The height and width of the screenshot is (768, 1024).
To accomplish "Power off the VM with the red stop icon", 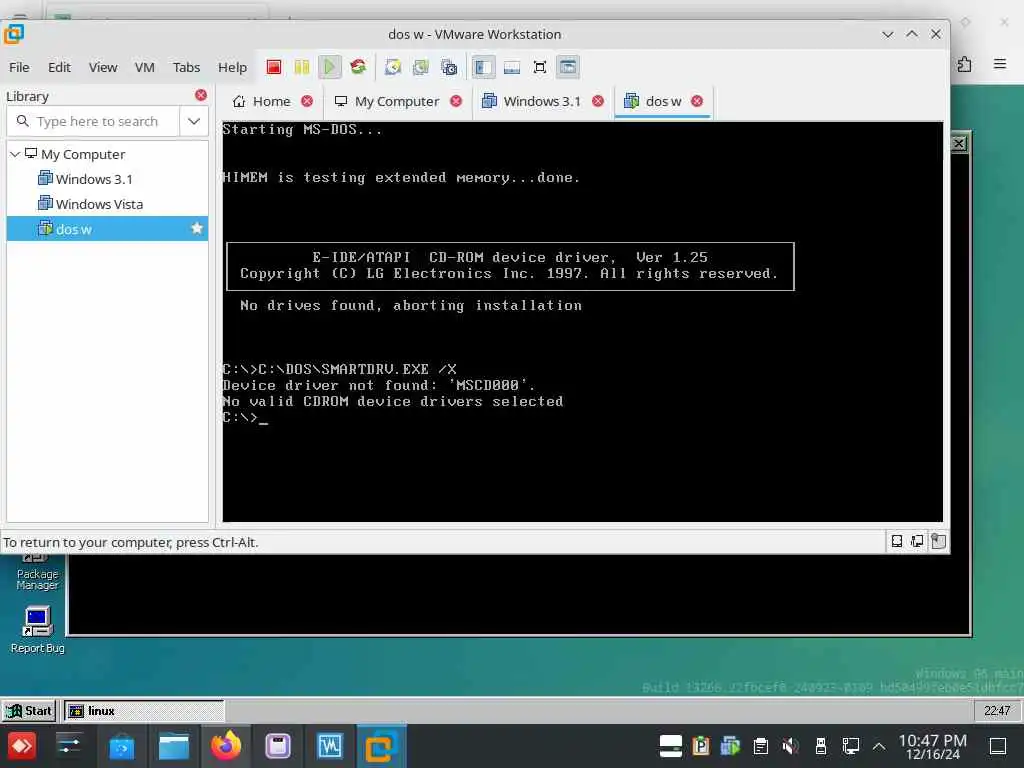I will [x=274, y=67].
